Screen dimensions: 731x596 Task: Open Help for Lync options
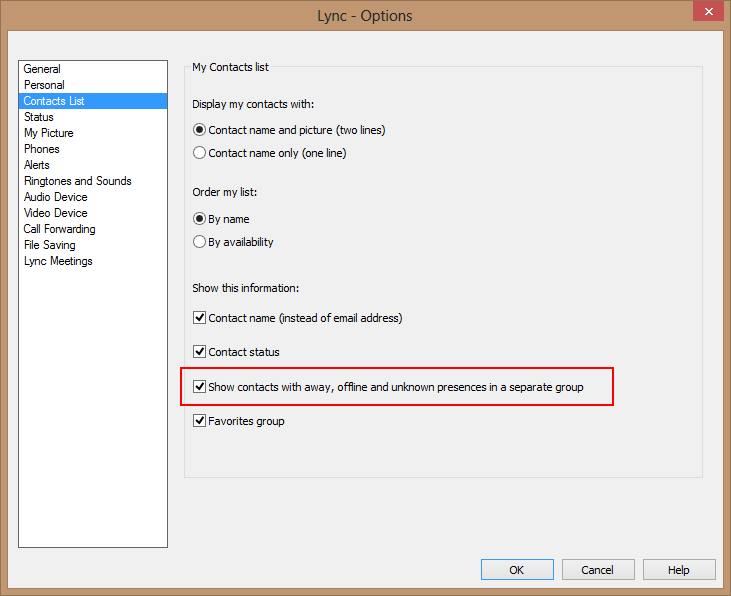[679, 570]
